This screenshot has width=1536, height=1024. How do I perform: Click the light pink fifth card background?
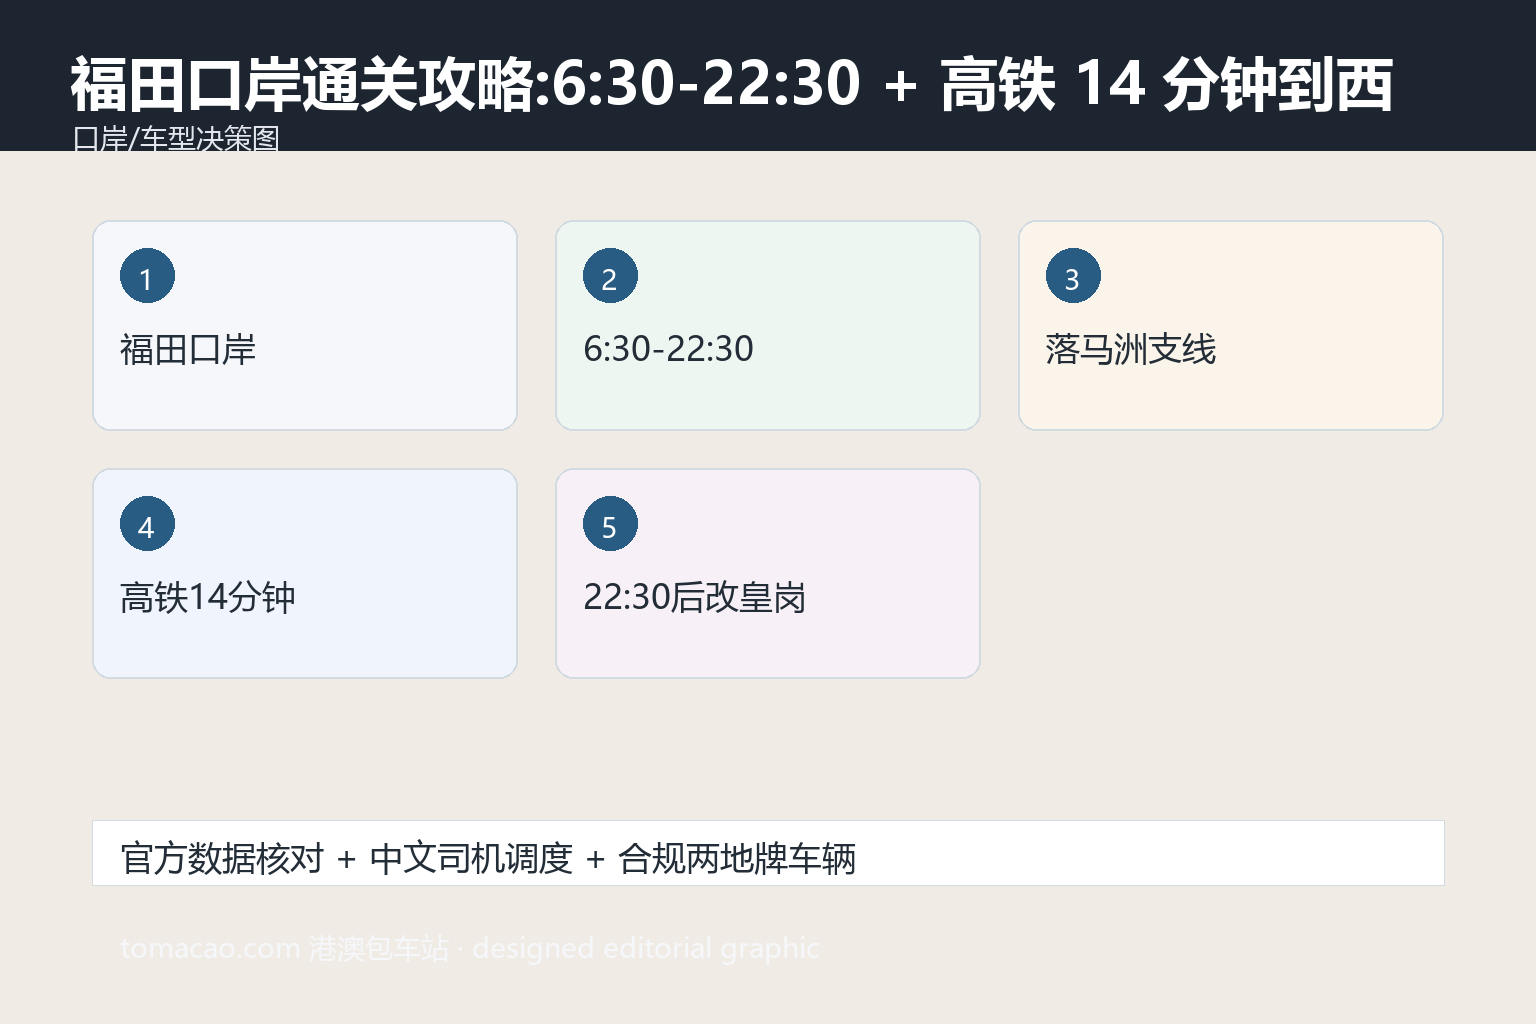[768, 573]
